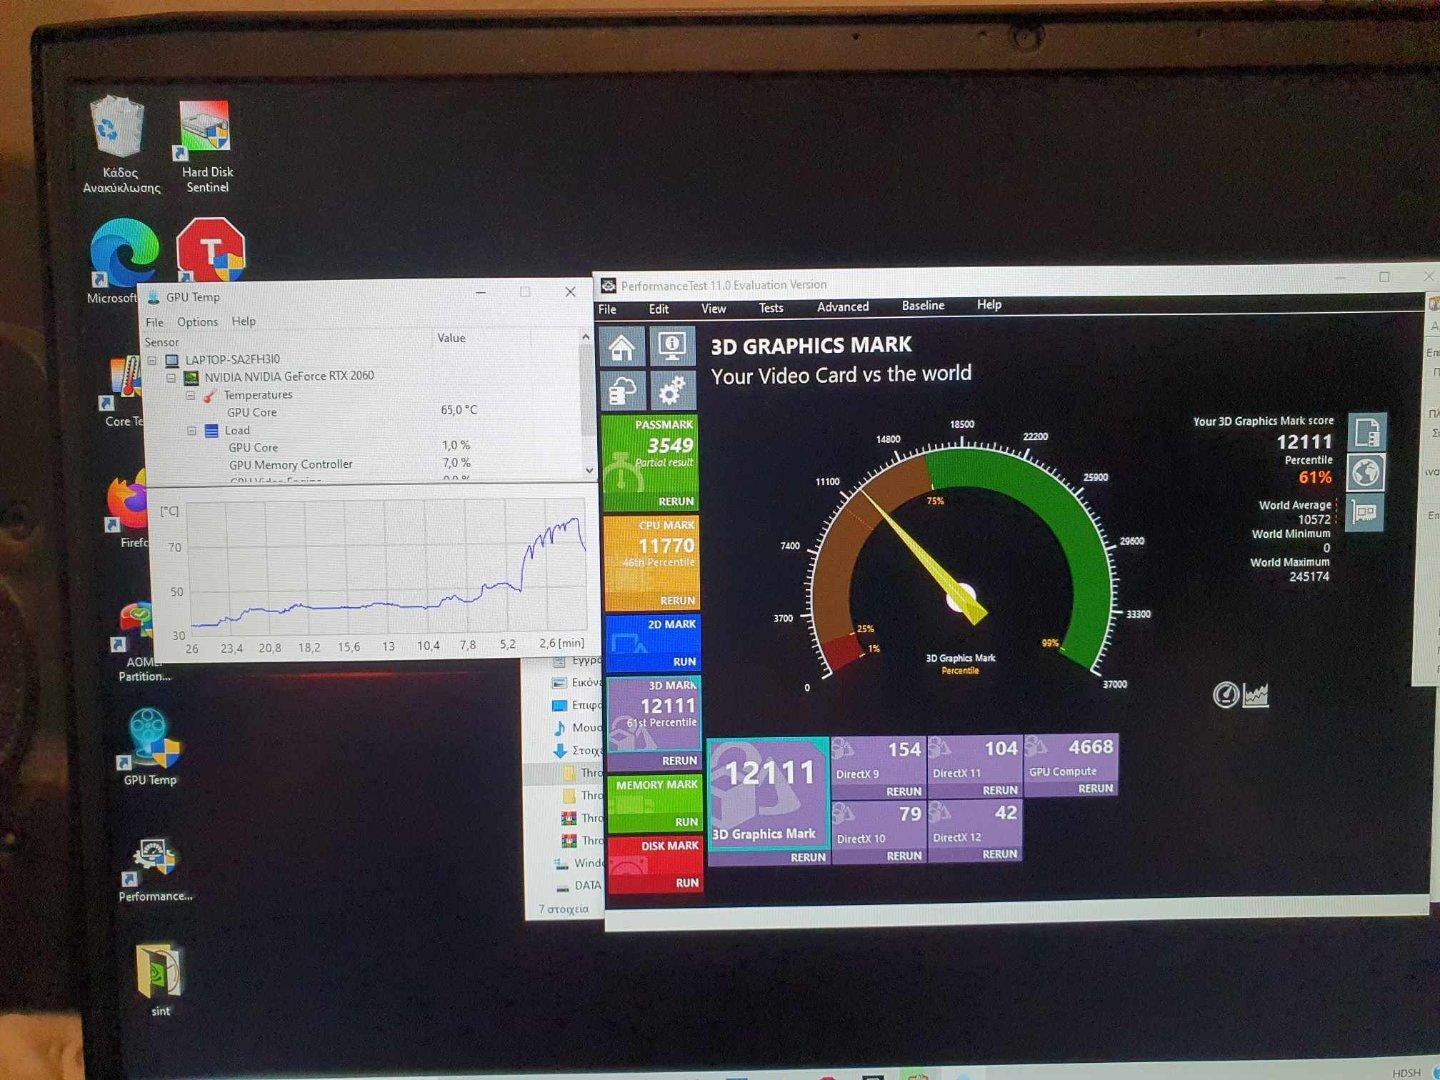Collapse the Load tree node
This screenshot has height=1080, width=1440.
coord(192,431)
